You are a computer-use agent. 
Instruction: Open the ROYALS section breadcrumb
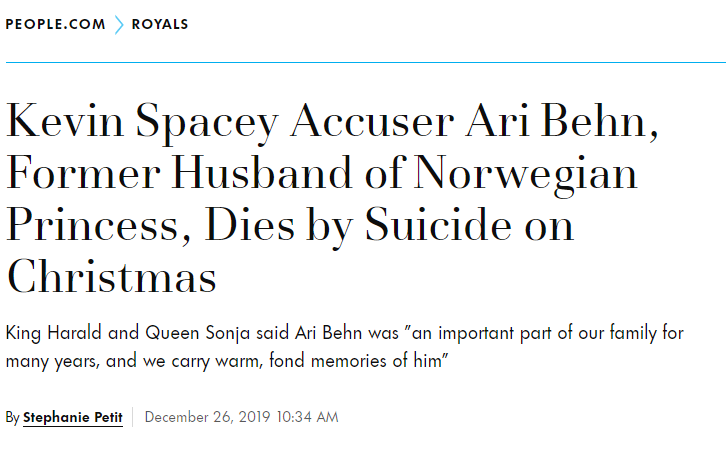tap(160, 24)
